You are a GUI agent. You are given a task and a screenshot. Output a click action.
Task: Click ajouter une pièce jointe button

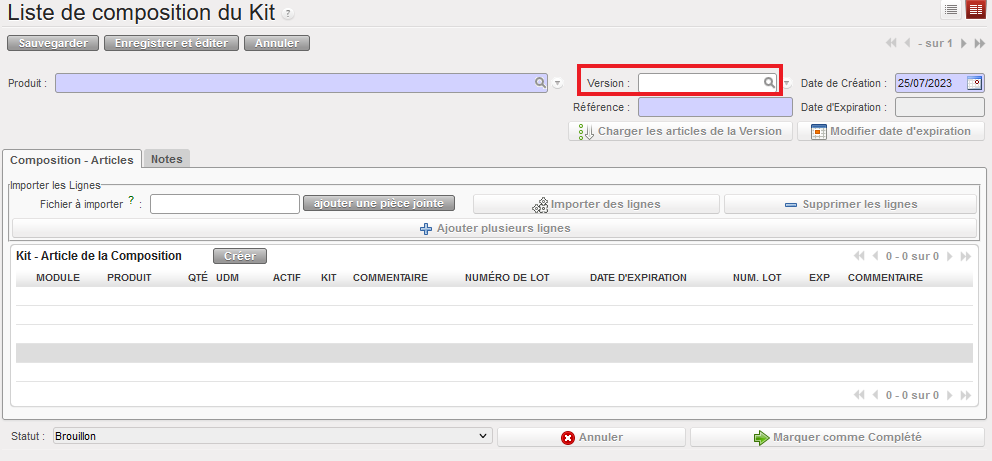[x=379, y=204]
